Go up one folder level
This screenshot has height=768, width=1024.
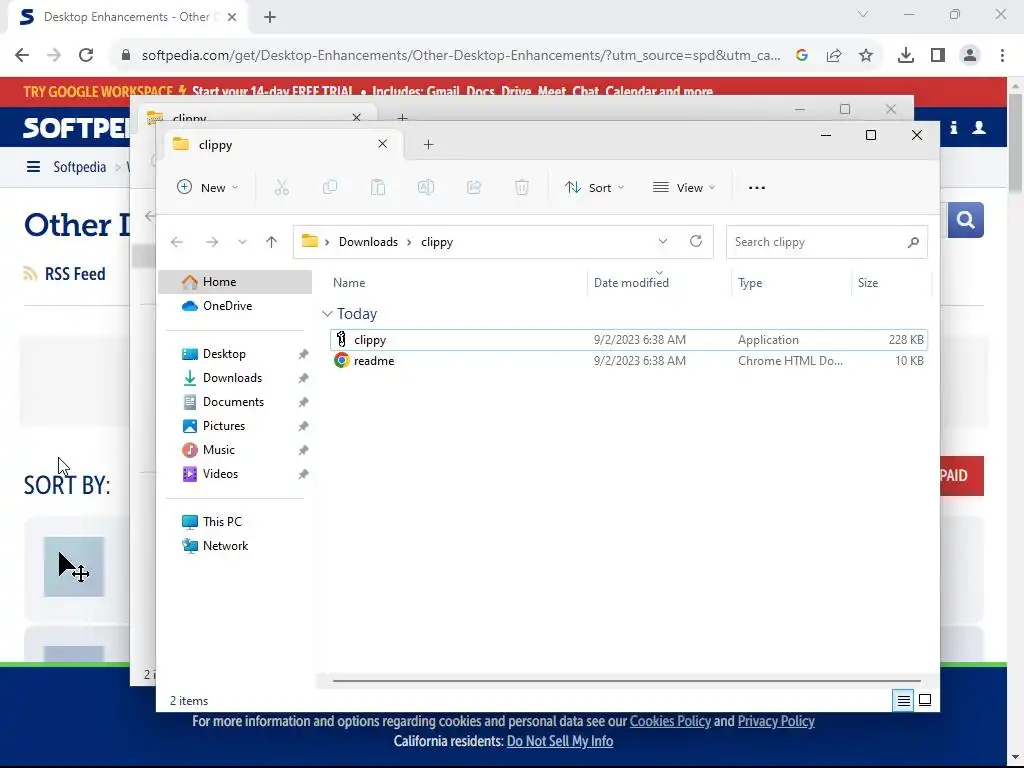click(272, 242)
